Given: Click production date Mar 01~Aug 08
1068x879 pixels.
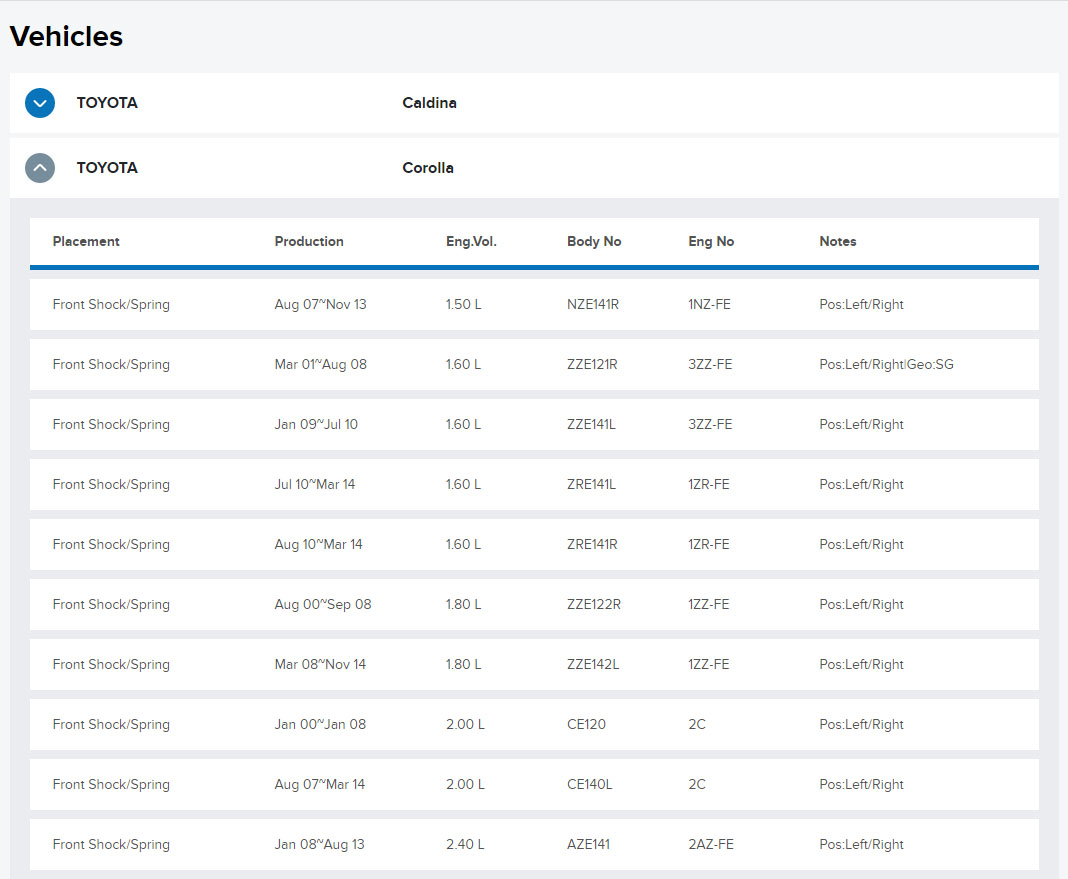Looking at the screenshot, I should 320,364.
